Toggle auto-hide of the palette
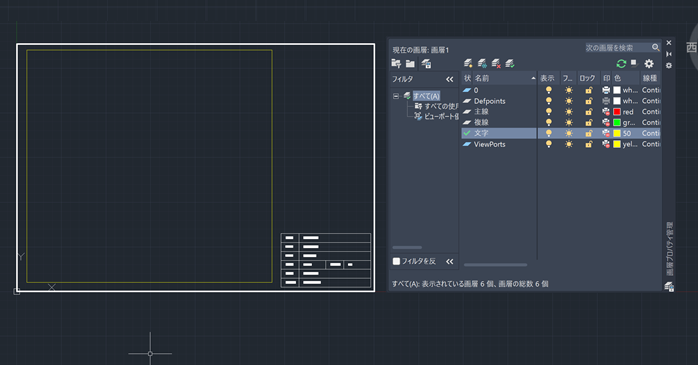 tap(669, 54)
